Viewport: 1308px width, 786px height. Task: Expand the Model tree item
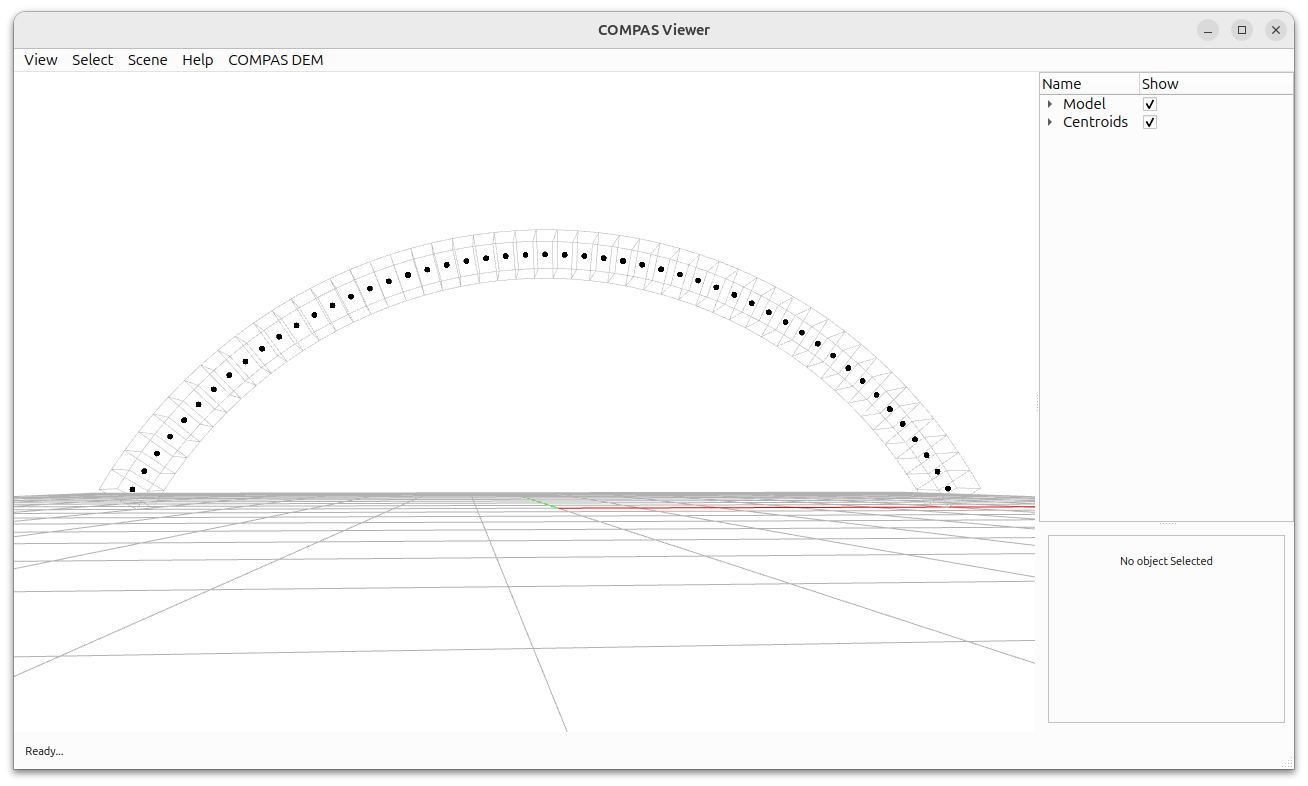coord(1049,104)
